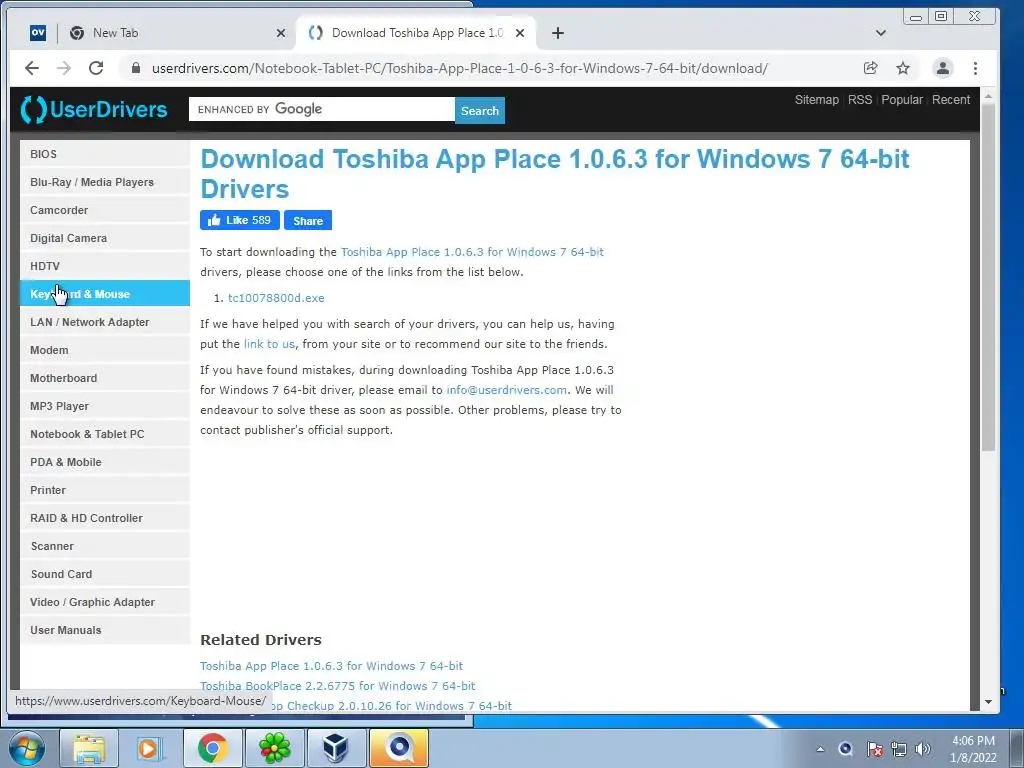The width and height of the screenshot is (1024, 768).
Task: Open the Sound Card category
Action: tap(105, 575)
